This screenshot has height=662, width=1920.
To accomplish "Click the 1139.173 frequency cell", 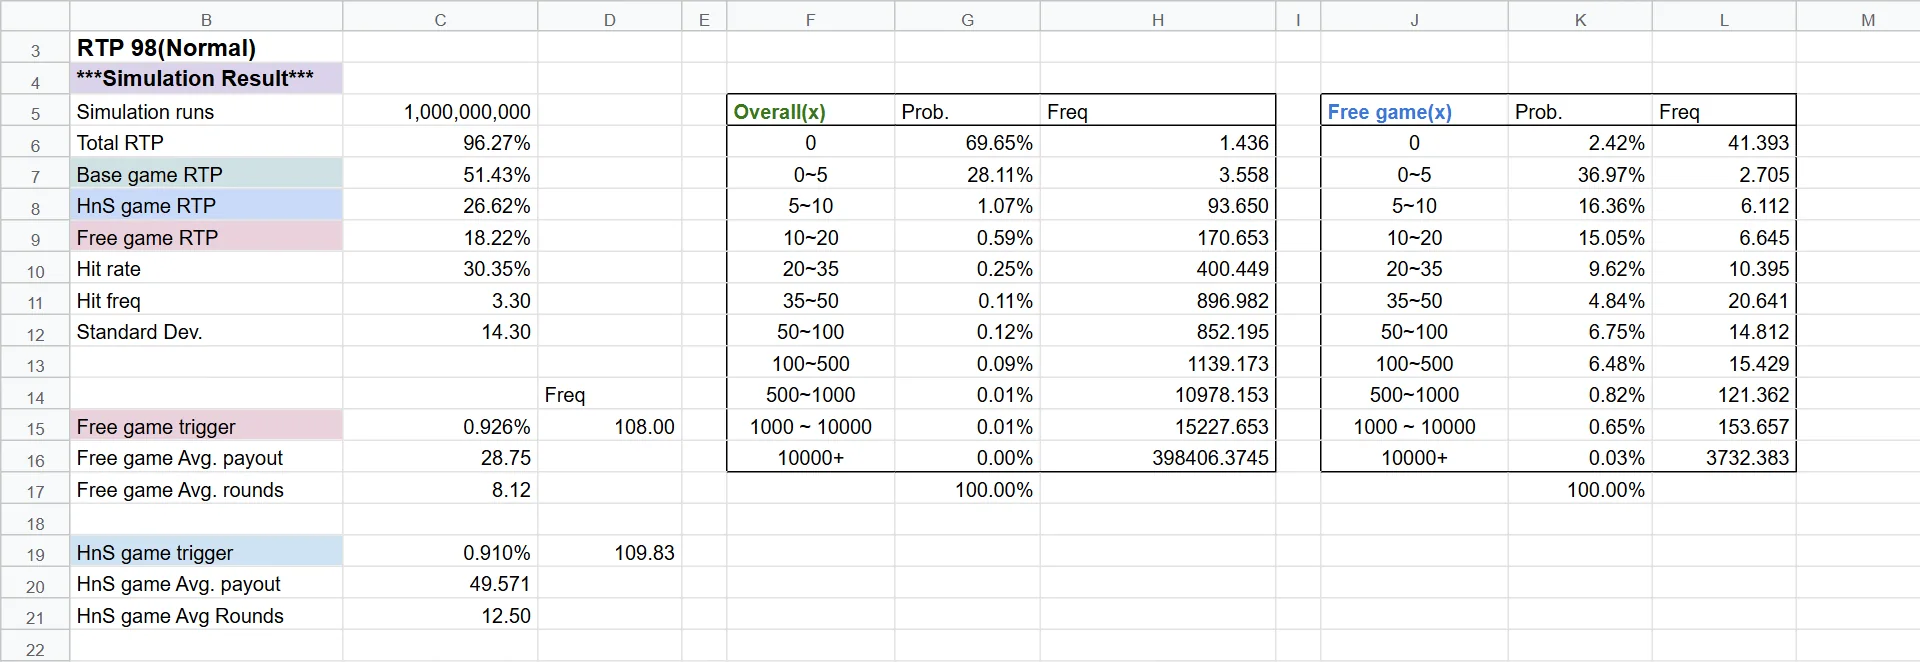I will [x=1158, y=363].
